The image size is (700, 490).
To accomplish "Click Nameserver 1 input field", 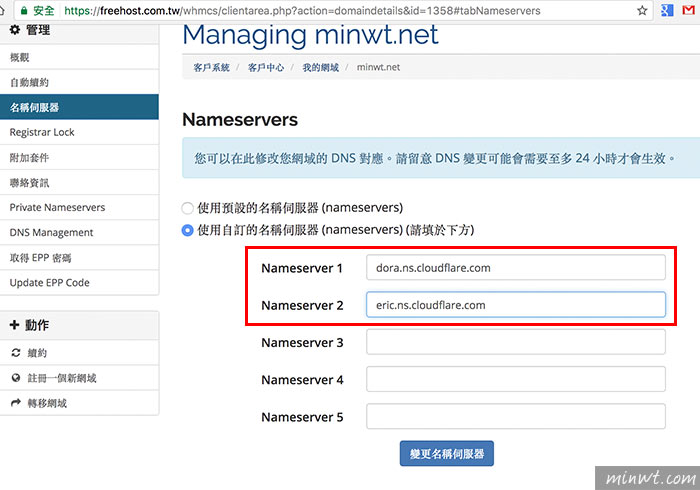I will 516,268.
